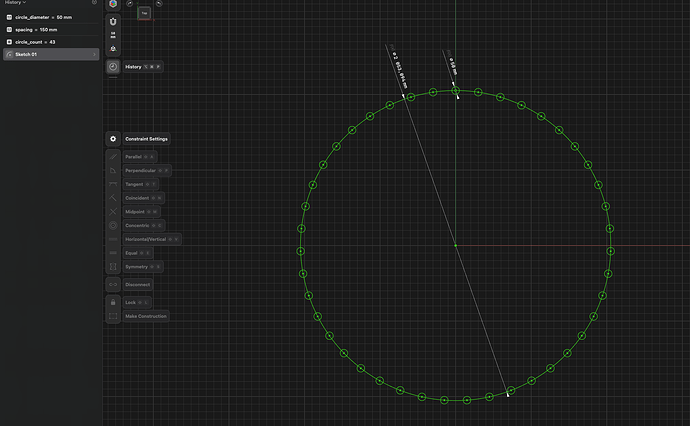Open the History dropdown in sidebar header
This screenshot has height=426, width=690.
point(15,2)
